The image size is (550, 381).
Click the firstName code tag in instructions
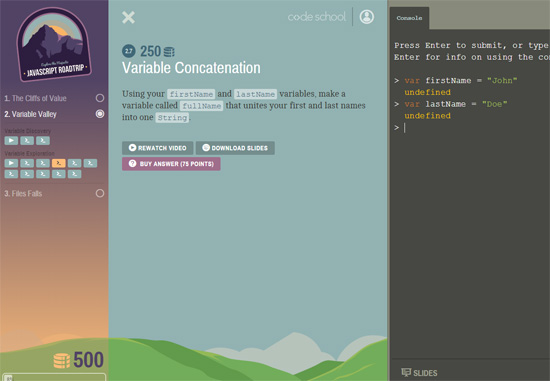[191, 94]
